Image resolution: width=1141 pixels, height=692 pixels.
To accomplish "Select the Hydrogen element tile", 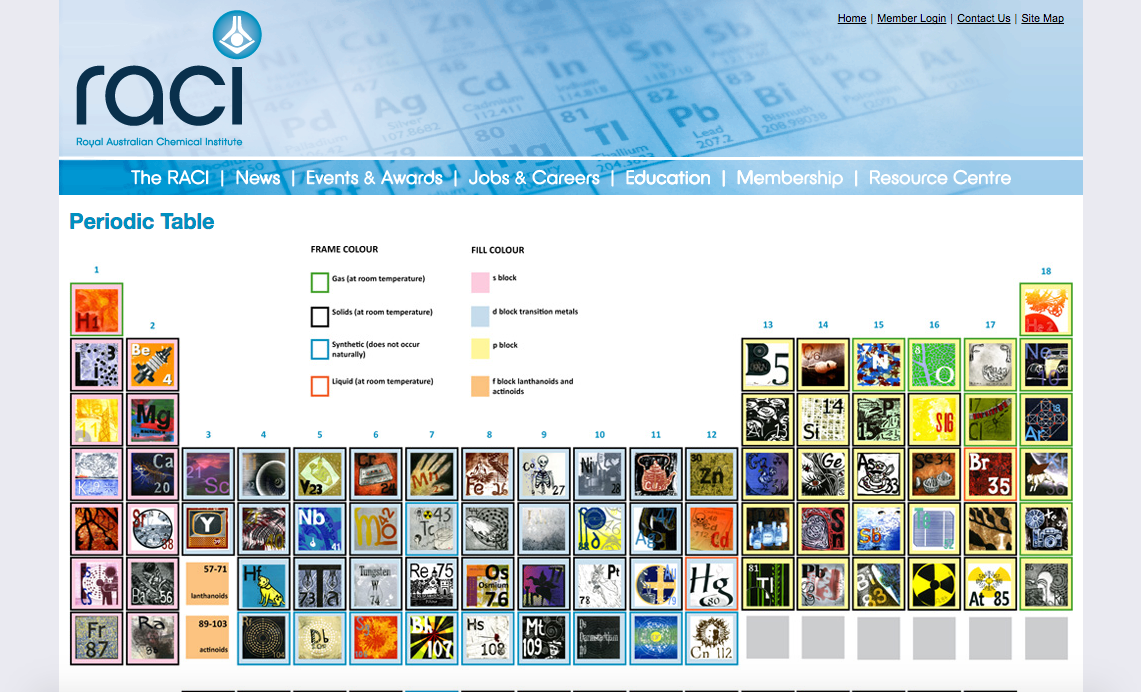I will [96, 309].
